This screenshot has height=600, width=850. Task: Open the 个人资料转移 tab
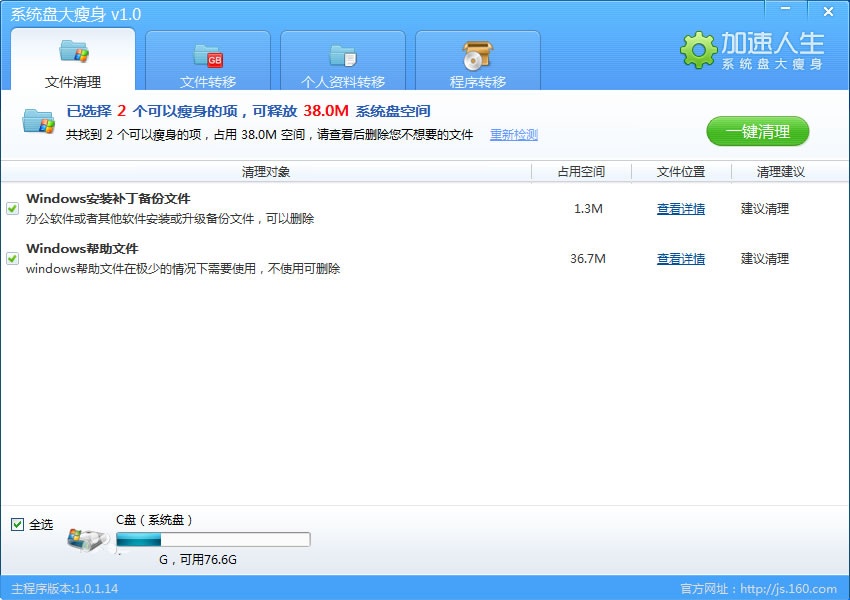[343, 60]
